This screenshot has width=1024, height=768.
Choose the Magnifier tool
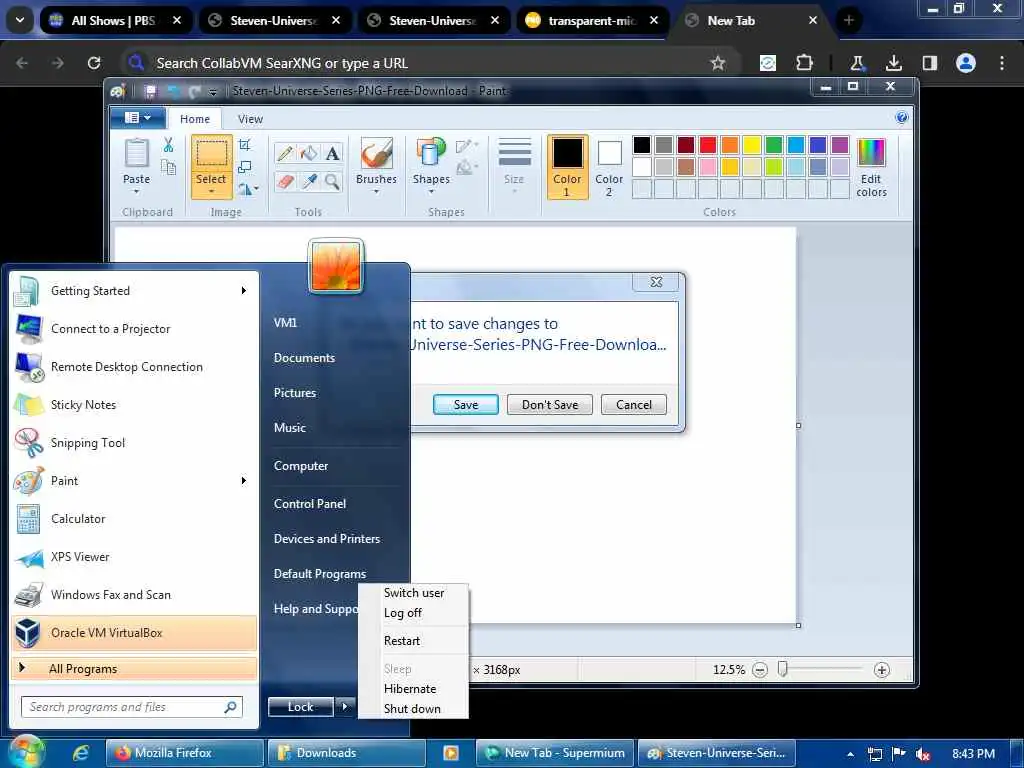coord(332,181)
